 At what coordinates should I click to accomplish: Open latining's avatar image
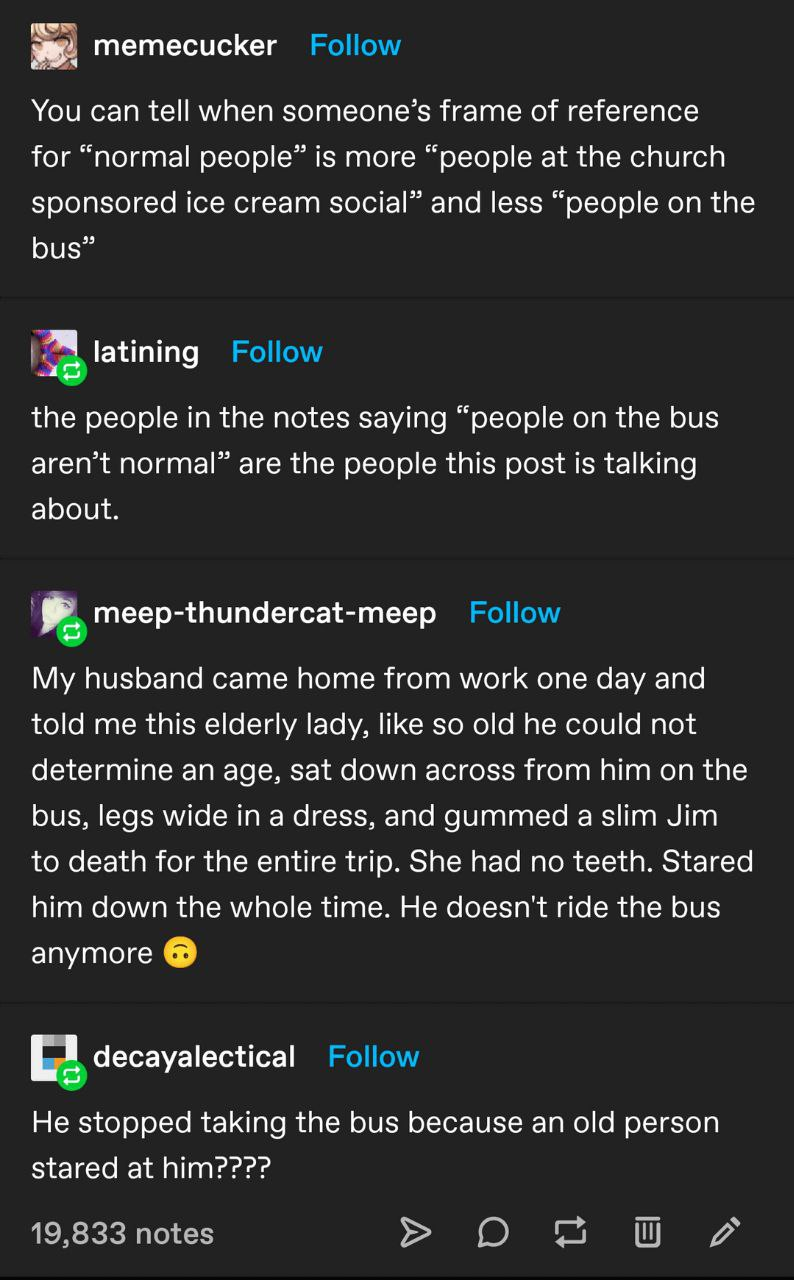51,351
